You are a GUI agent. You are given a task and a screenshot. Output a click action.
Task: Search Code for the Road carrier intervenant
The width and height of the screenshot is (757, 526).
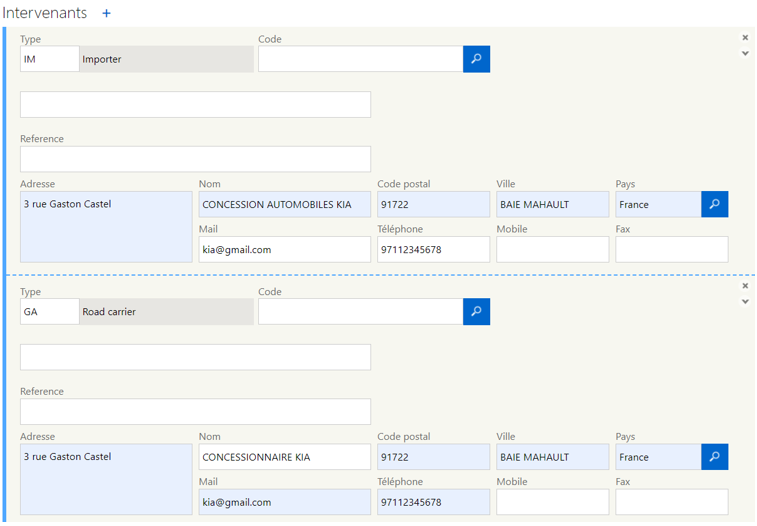[x=476, y=311]
